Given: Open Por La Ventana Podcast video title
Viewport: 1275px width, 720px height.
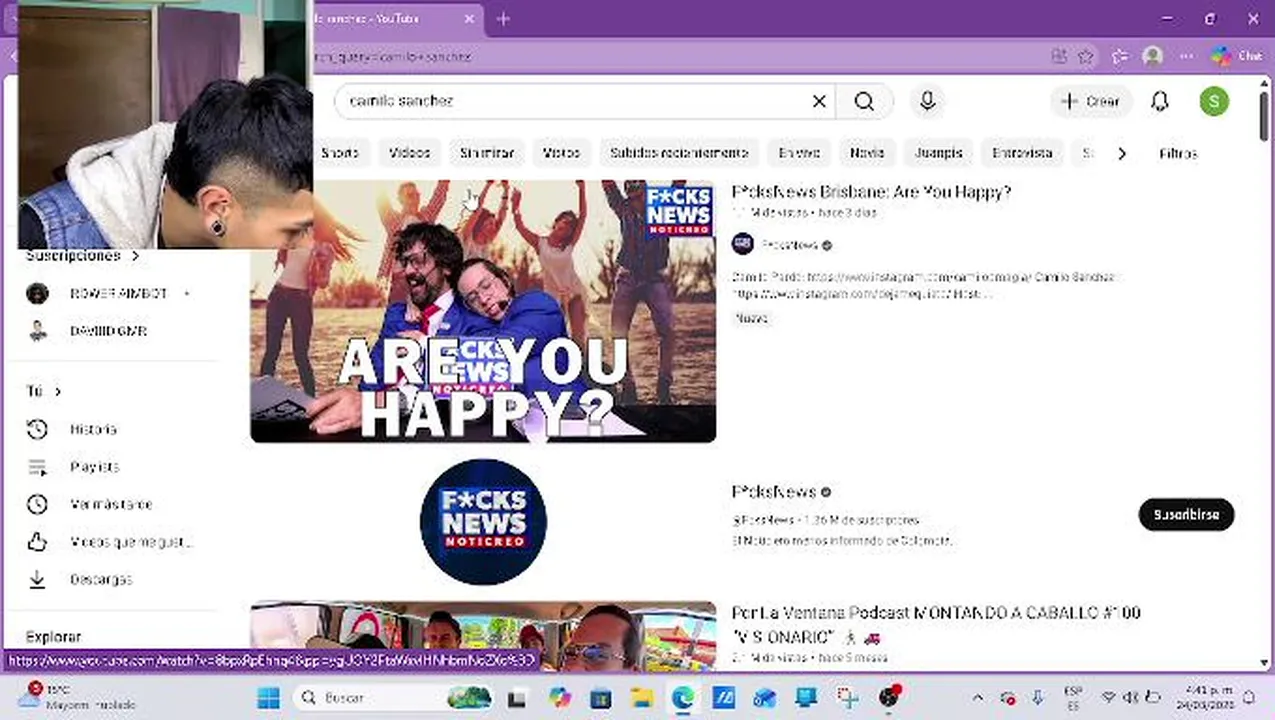Looking at the screenshot, I should pyautogui.click(x=936, y=623).
